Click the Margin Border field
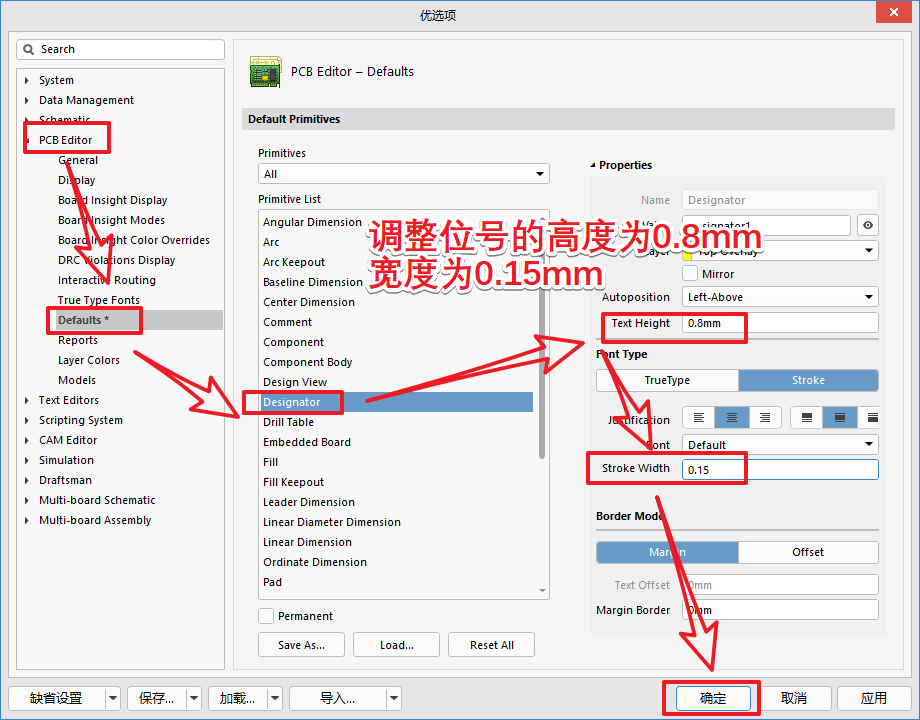The width and height of the screenshot is (920, 720). [780, 610]
